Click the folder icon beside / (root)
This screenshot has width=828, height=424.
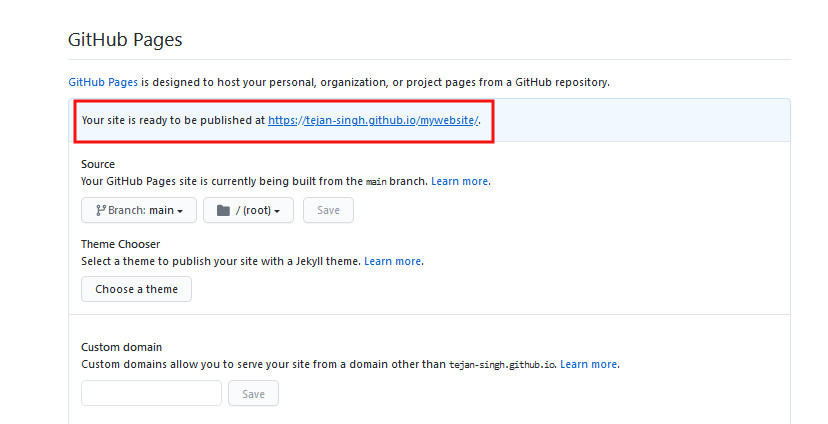[x=223, y=210]
